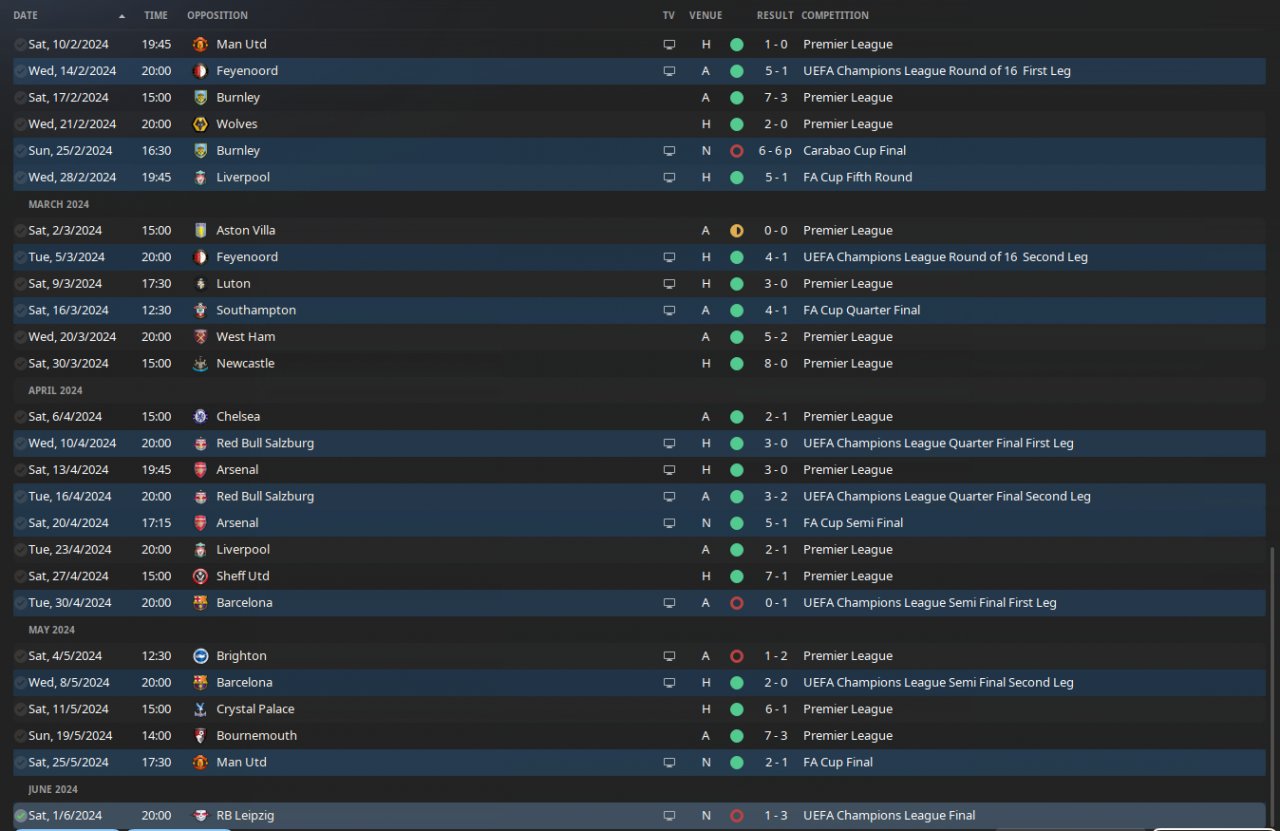Sort by the Opposition column header
Viewport: 1280px width, 831px height.
217,16
